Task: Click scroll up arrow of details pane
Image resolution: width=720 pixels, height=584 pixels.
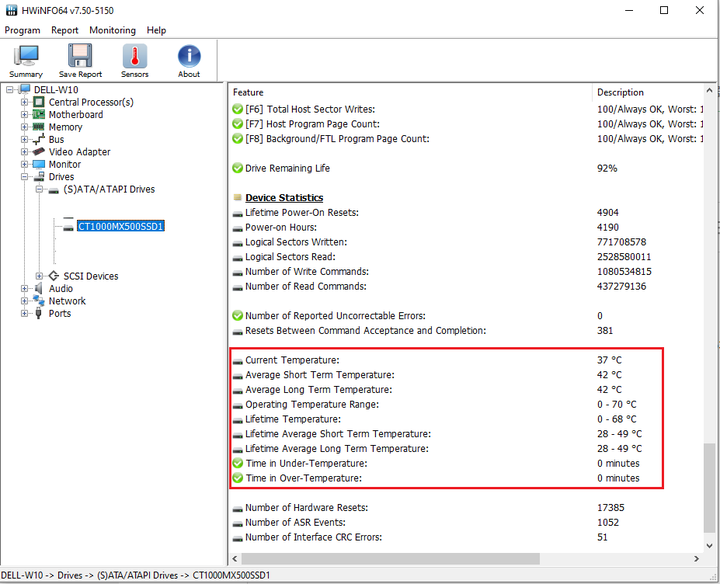Action: (x=709, y=90)
